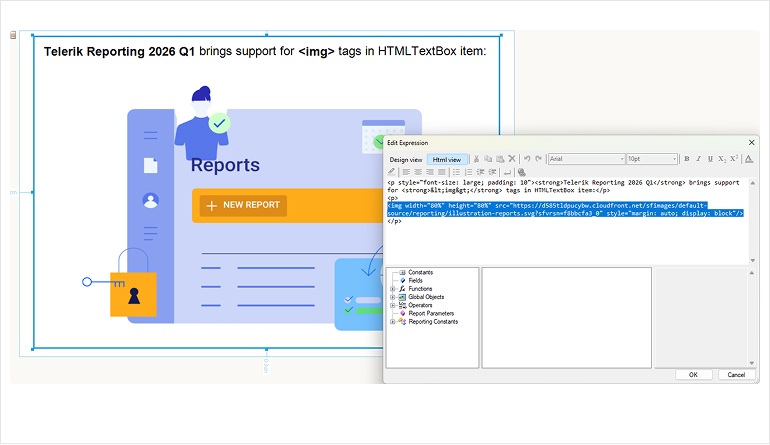Toggle Bold formatting
Viewport: 770px width, 445px height.
point(687,159)
